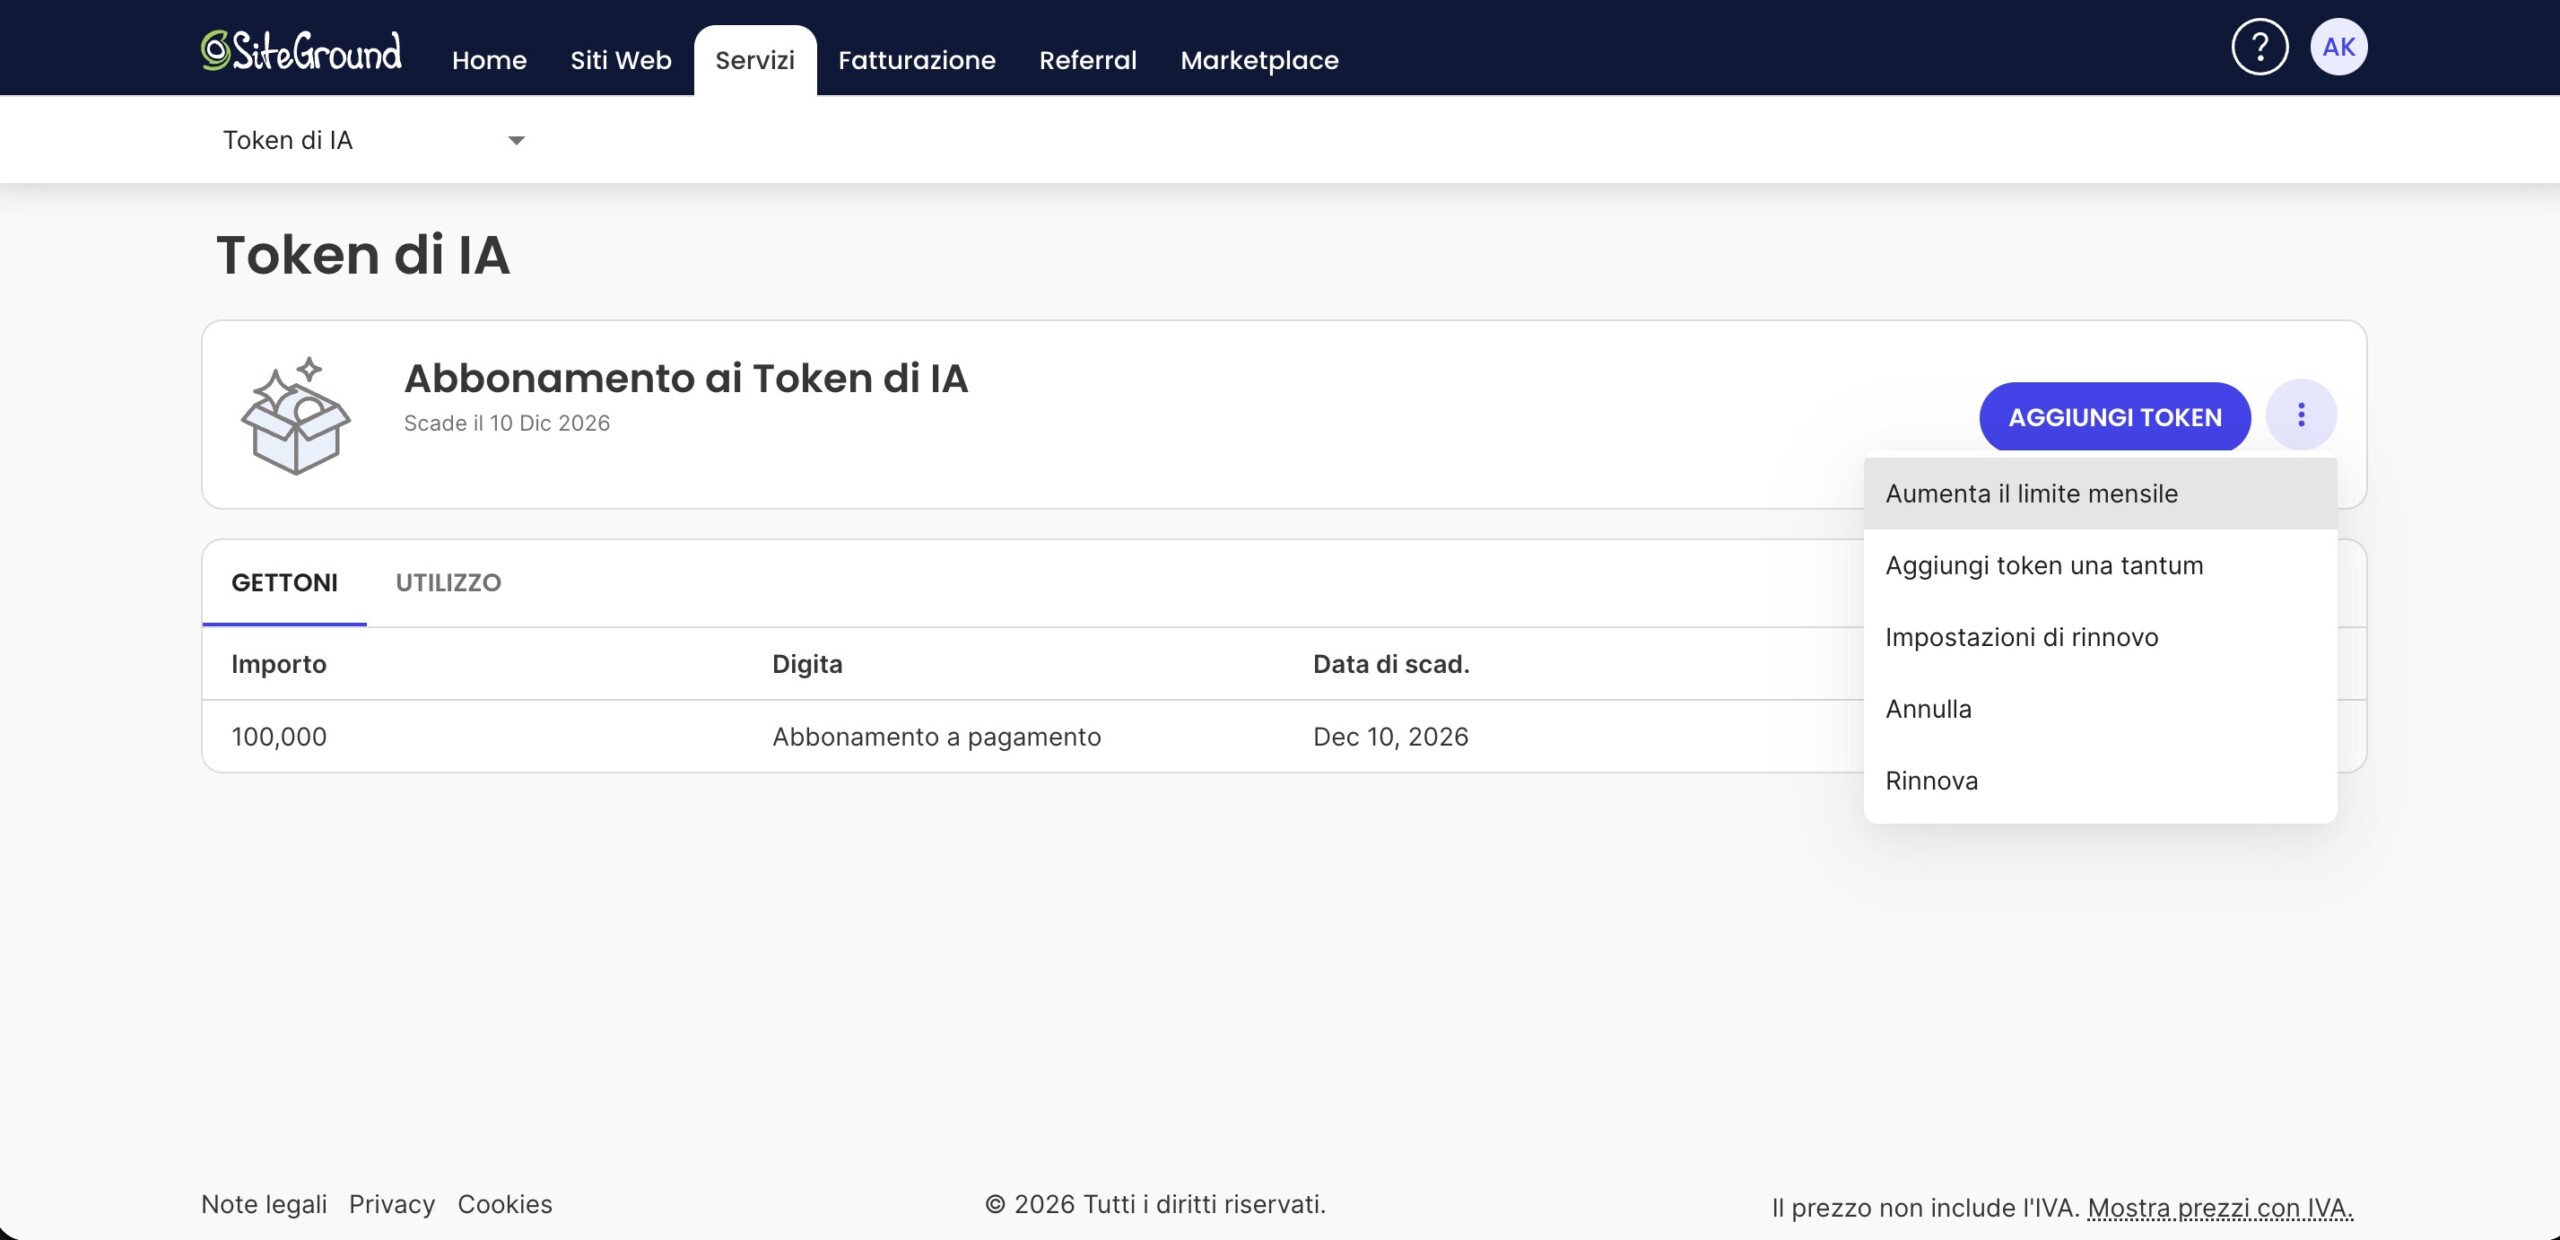The image size is (2560, 1240).
Task: Click the Mostra prezzi con IVA link
Action: click(2220, 1208)
